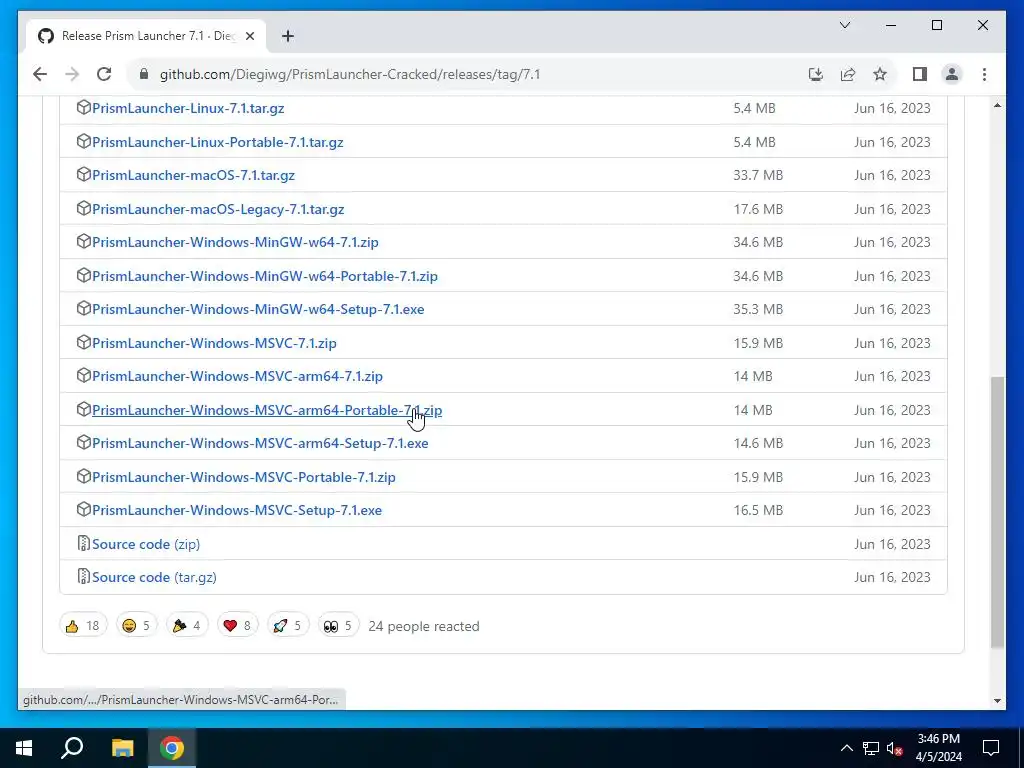Open a new browser tab
The image size is (1024, 768).
pyautogui.click(x=288, y=36)
